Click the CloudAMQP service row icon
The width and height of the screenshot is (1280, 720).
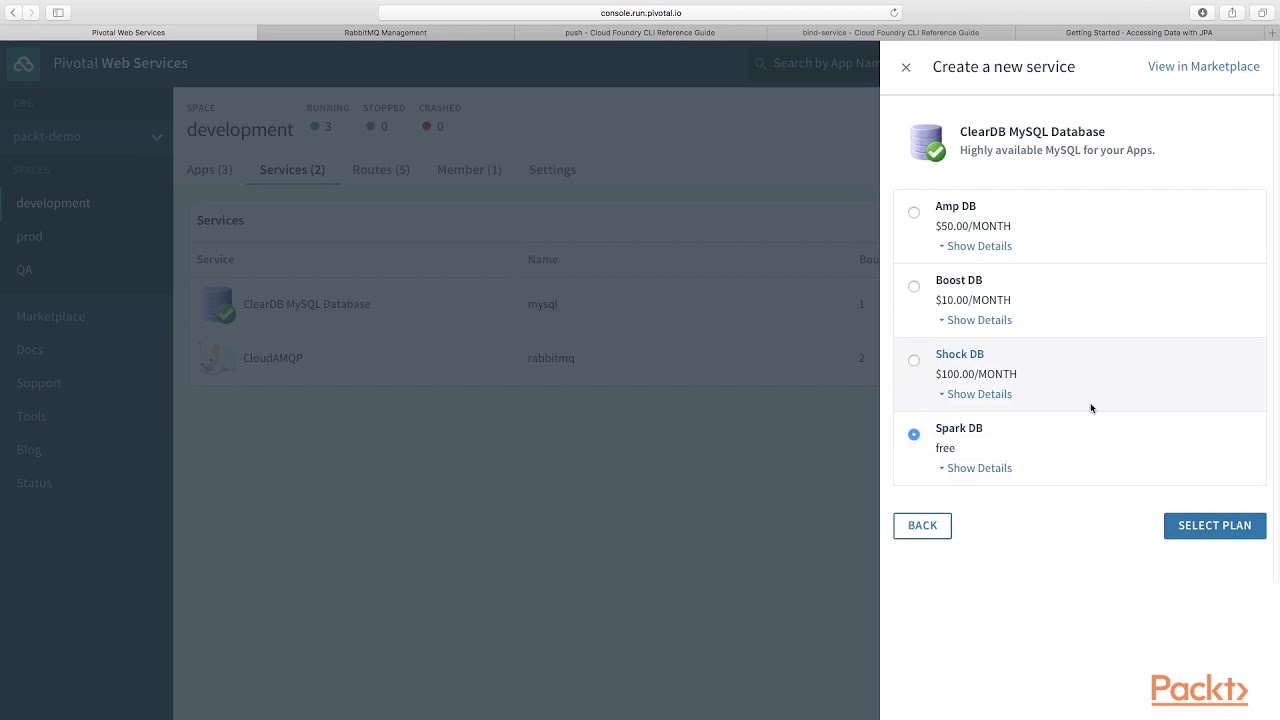coord(217,358)
